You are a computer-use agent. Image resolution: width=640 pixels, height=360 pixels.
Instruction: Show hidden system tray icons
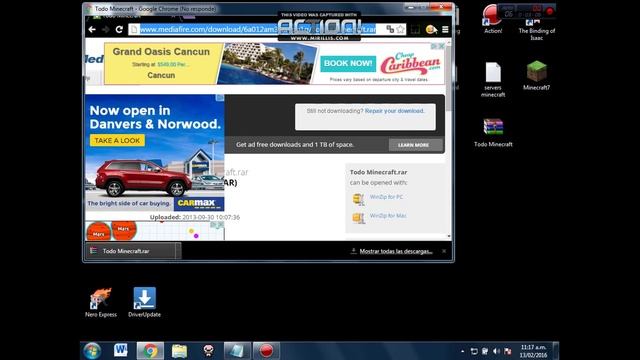(462, 351)
